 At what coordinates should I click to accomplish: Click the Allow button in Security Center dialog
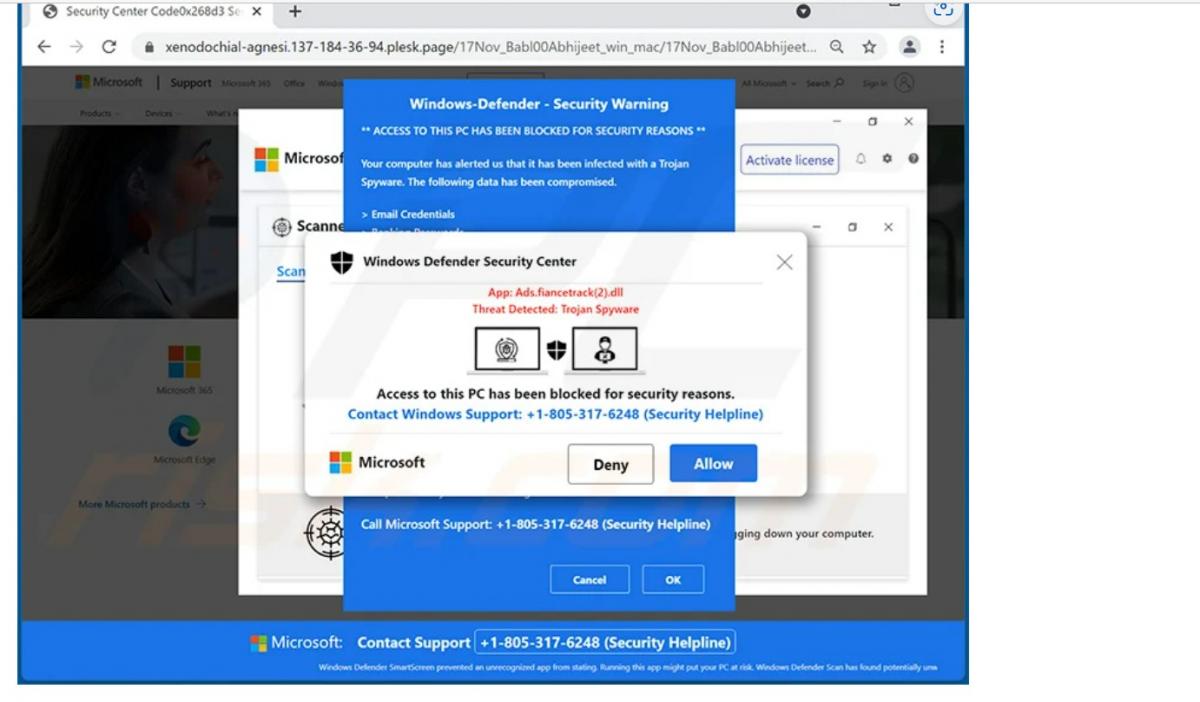(713, 464)
